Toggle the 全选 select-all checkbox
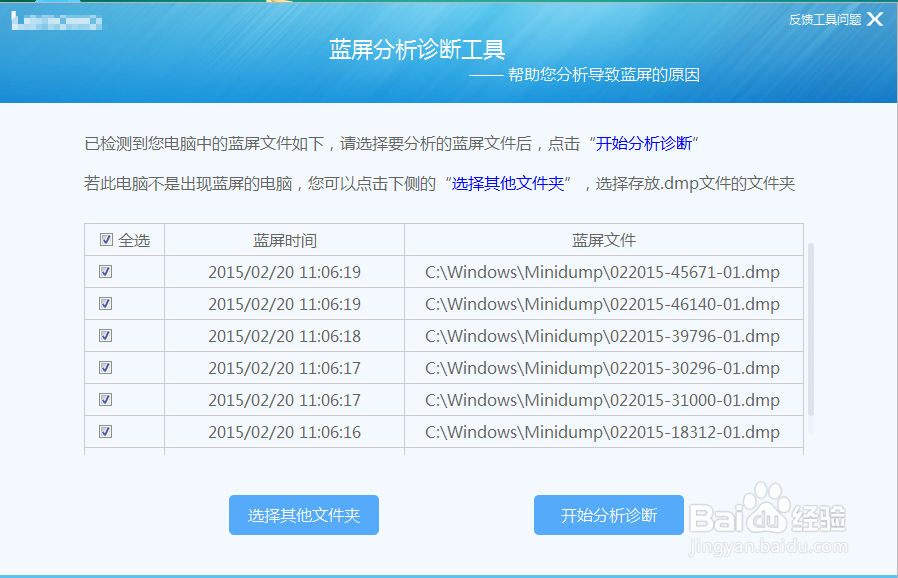 [x=105, y=239]
